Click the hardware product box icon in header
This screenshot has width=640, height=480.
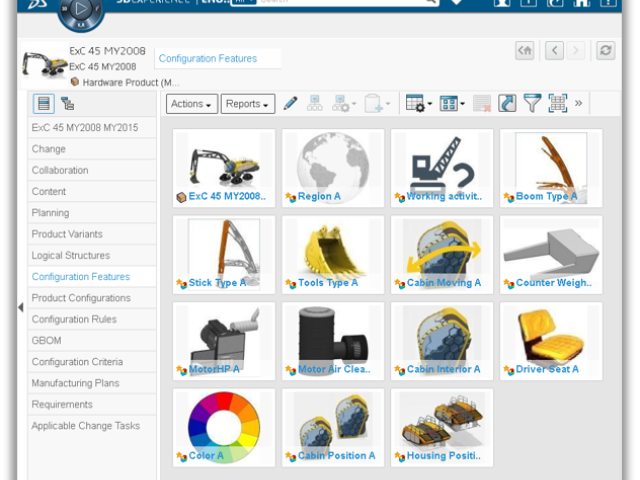click(75, 82)
